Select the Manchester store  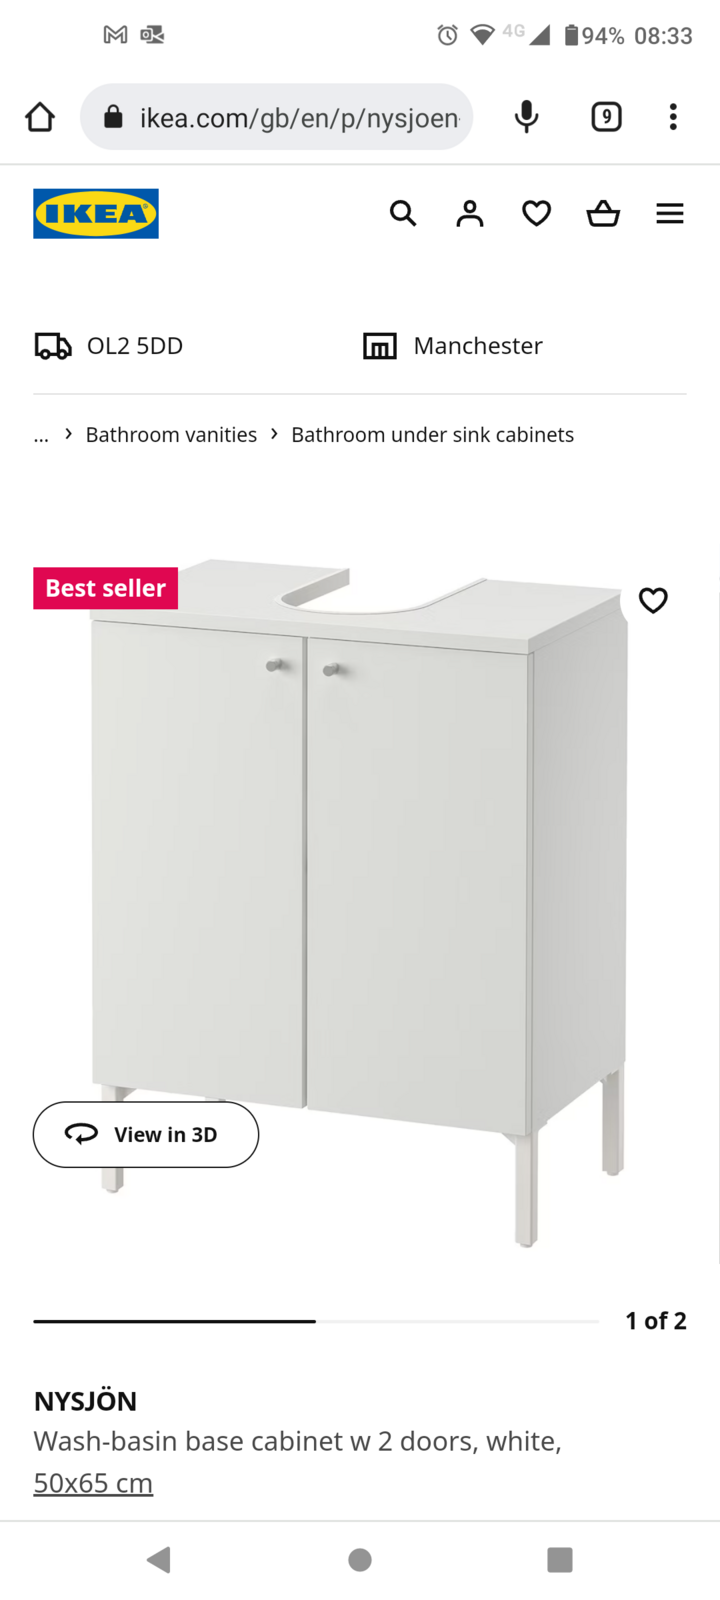click(453, 346)
